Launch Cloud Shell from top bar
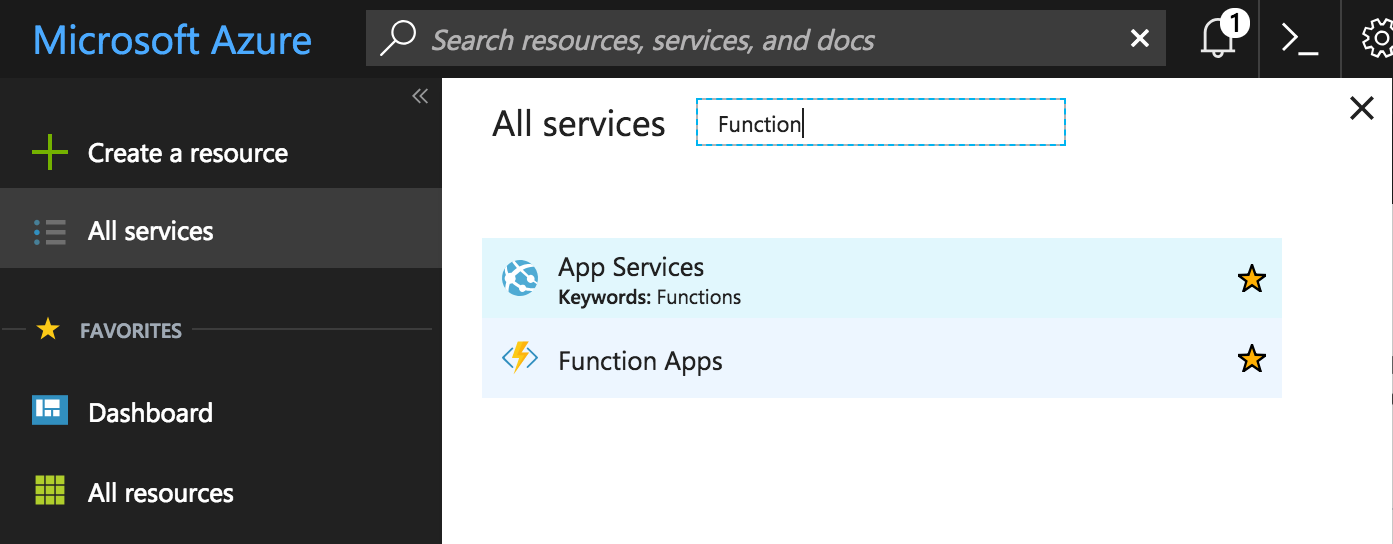 (1300, 39)
